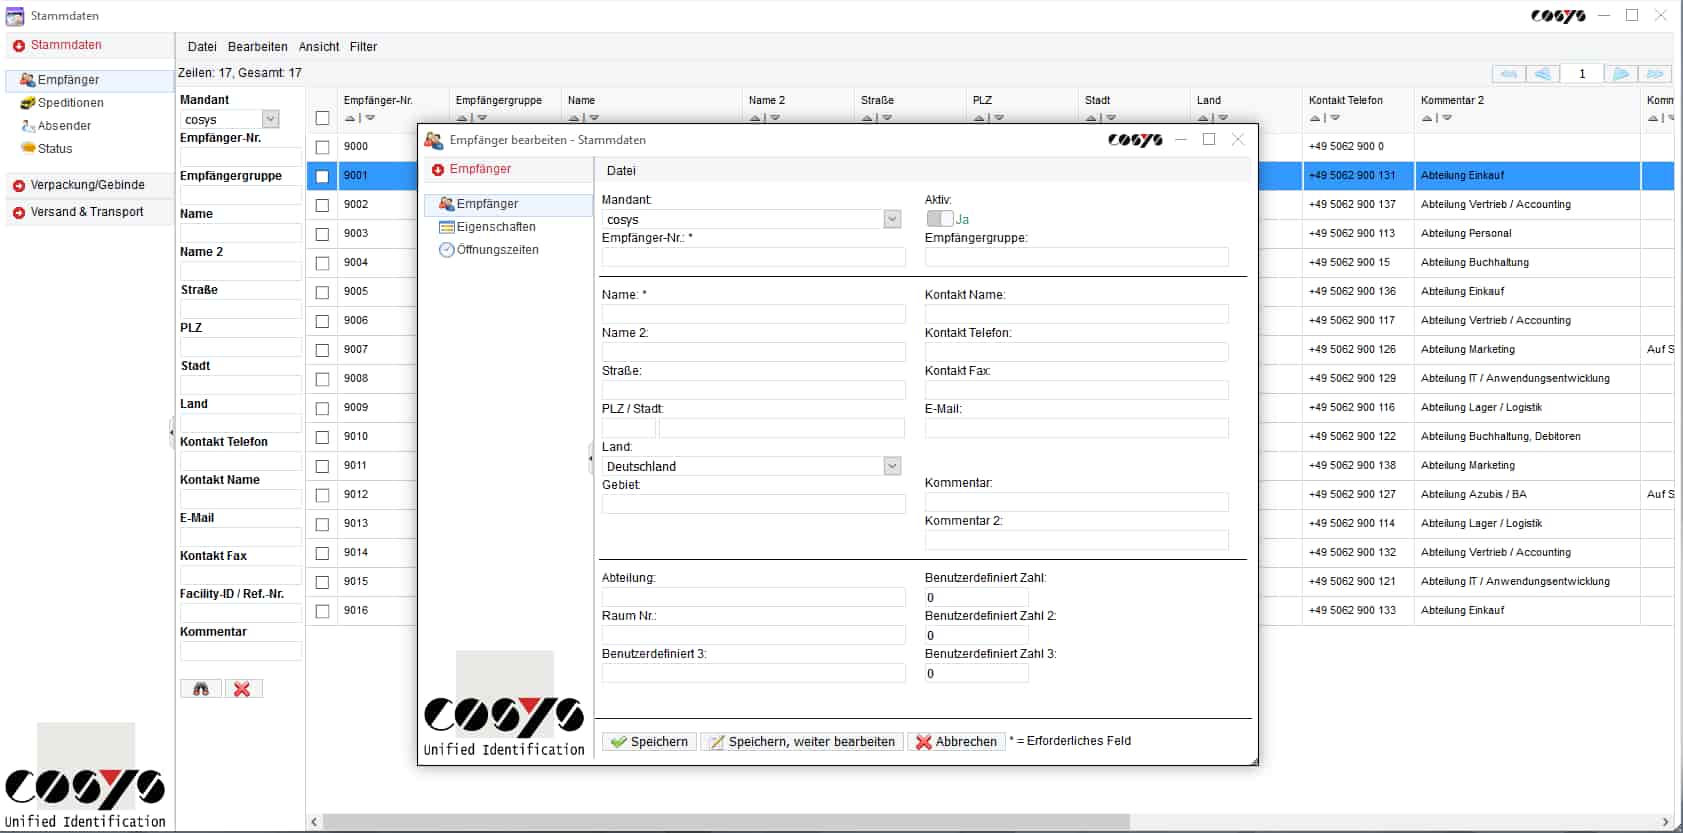Tick the select-all checkbox in table header

pos(322,118)
